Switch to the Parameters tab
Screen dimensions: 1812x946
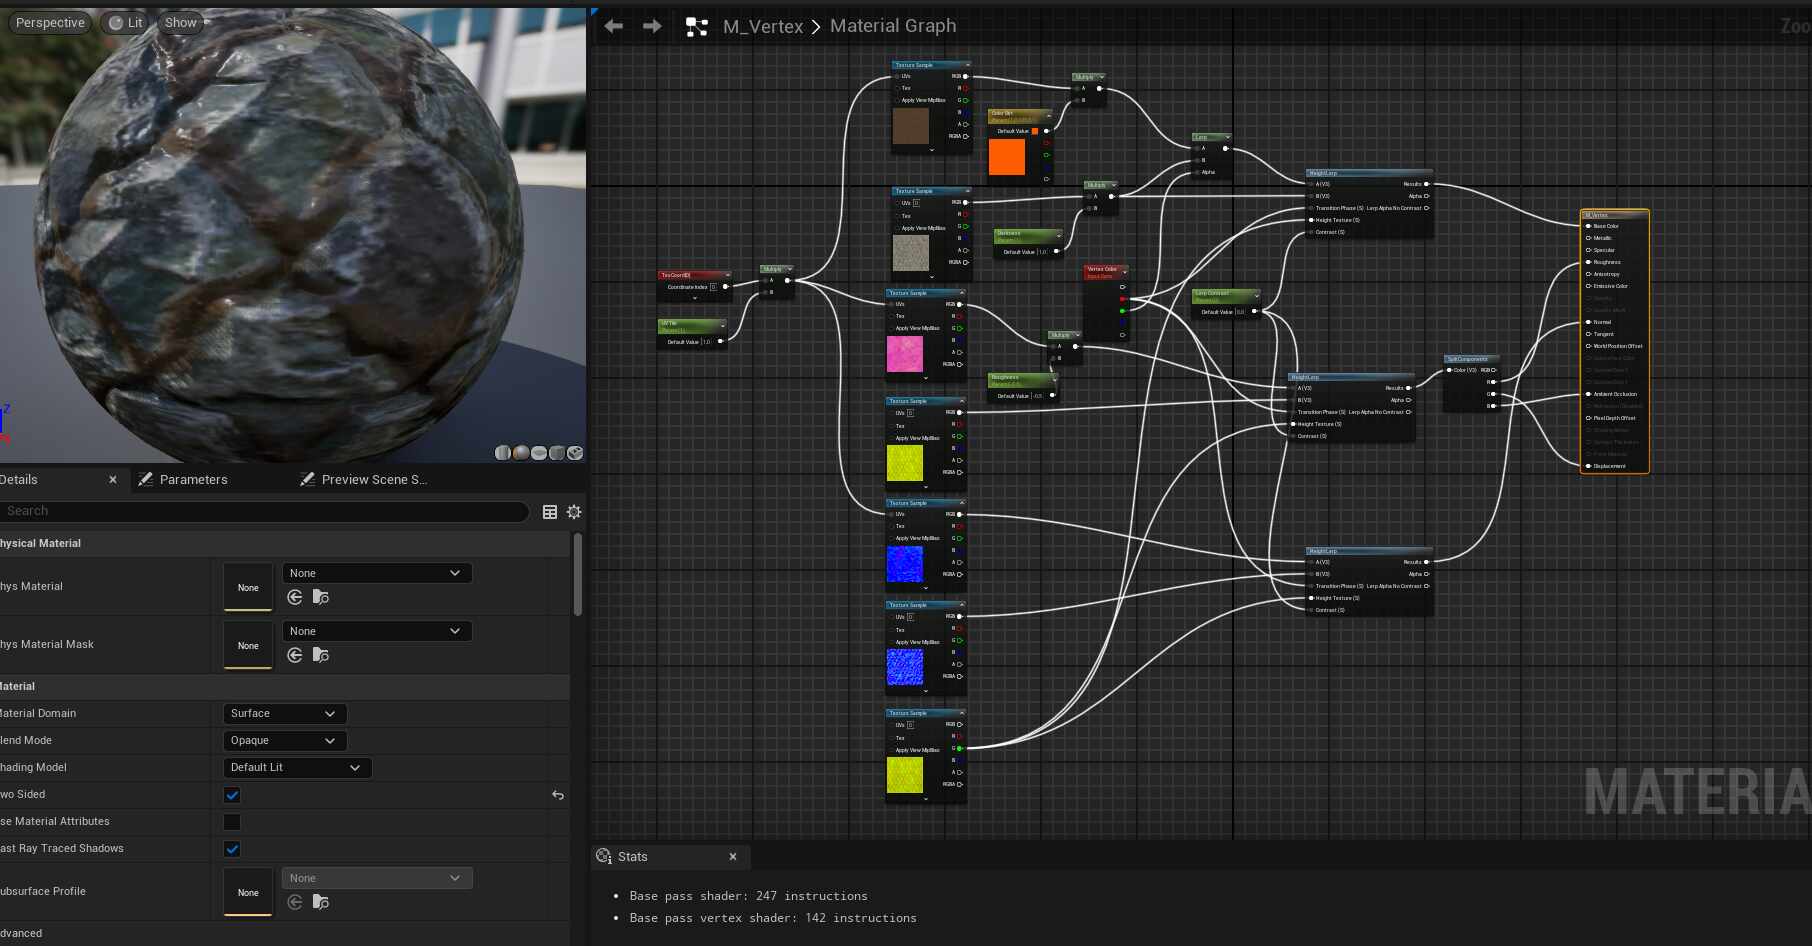coord(194,479)
